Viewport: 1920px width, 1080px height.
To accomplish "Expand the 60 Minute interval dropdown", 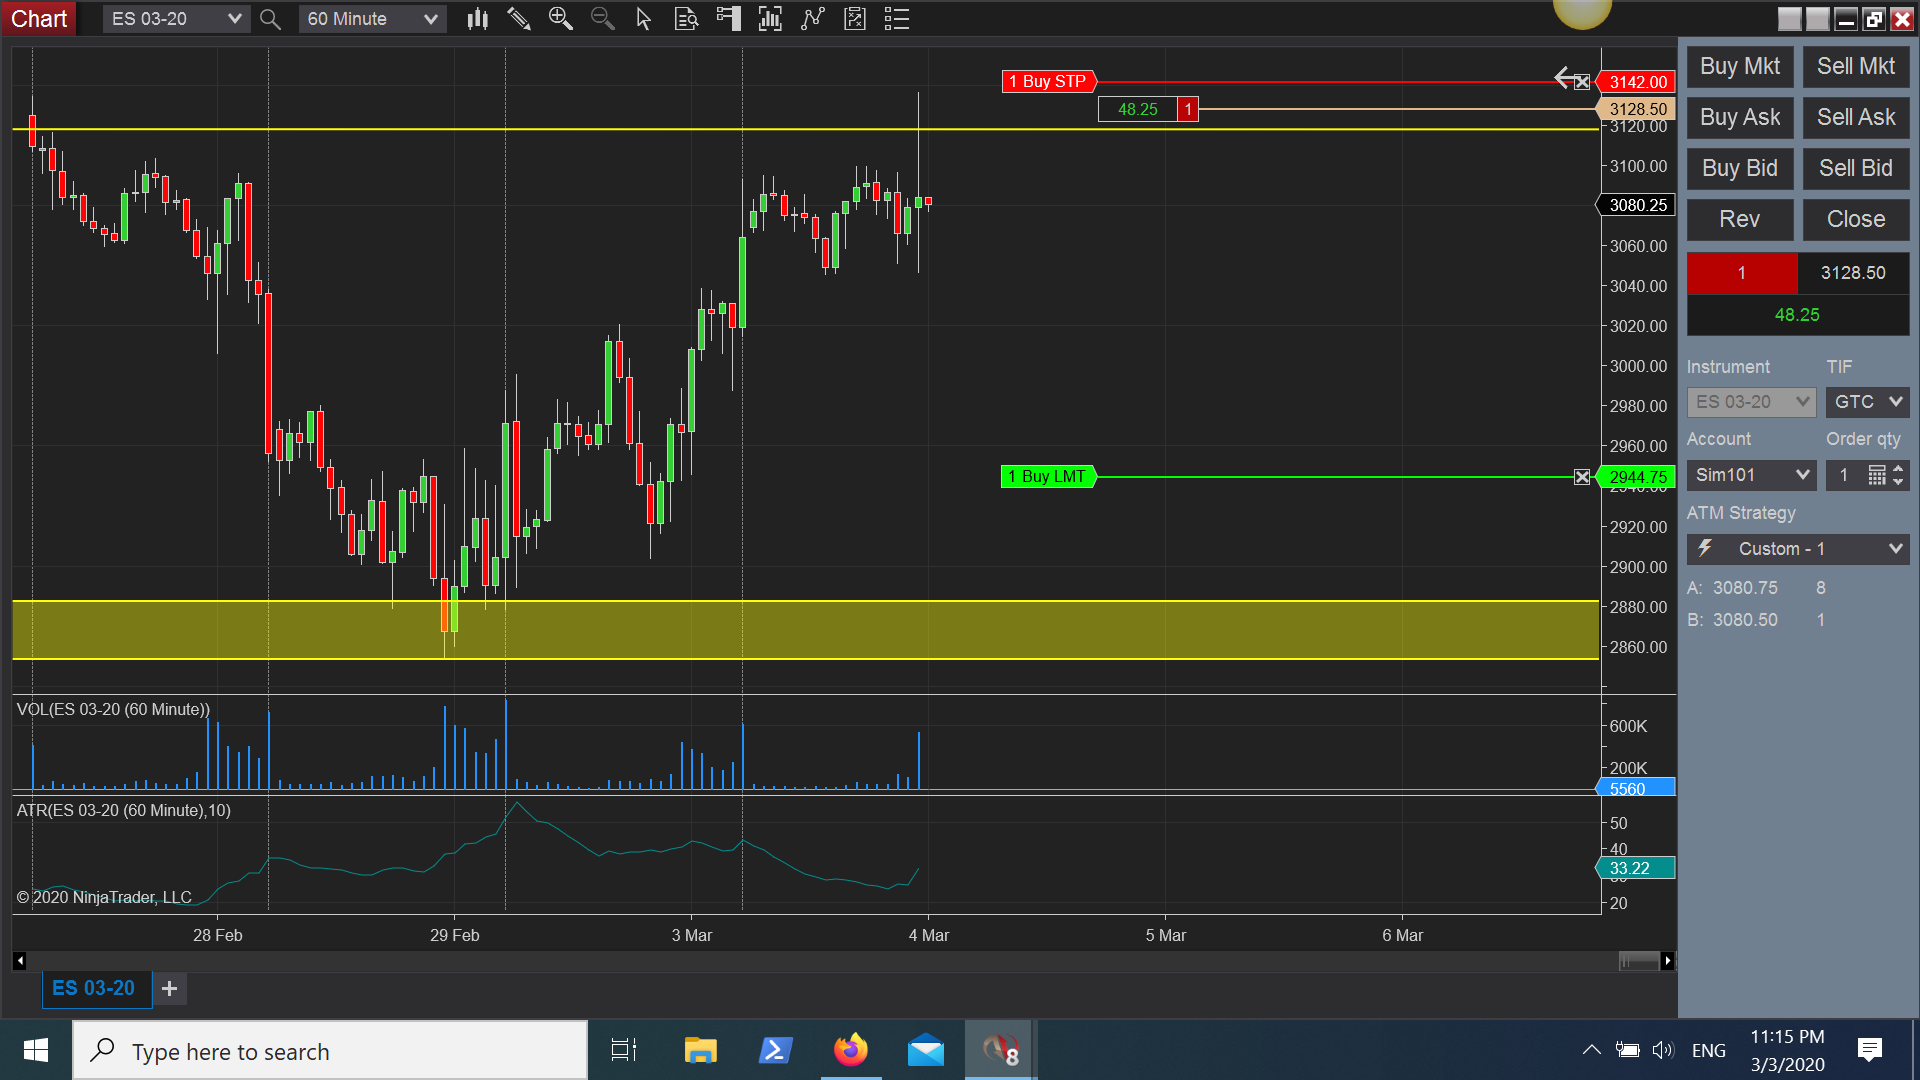I will pyautogui.click(x=430, y=19).
